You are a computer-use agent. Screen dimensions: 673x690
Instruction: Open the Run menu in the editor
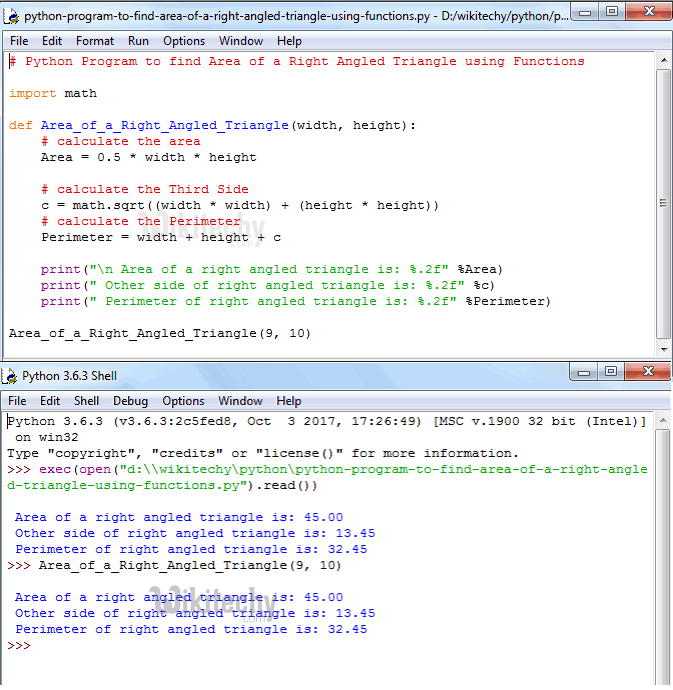click(x=138, y=41)
